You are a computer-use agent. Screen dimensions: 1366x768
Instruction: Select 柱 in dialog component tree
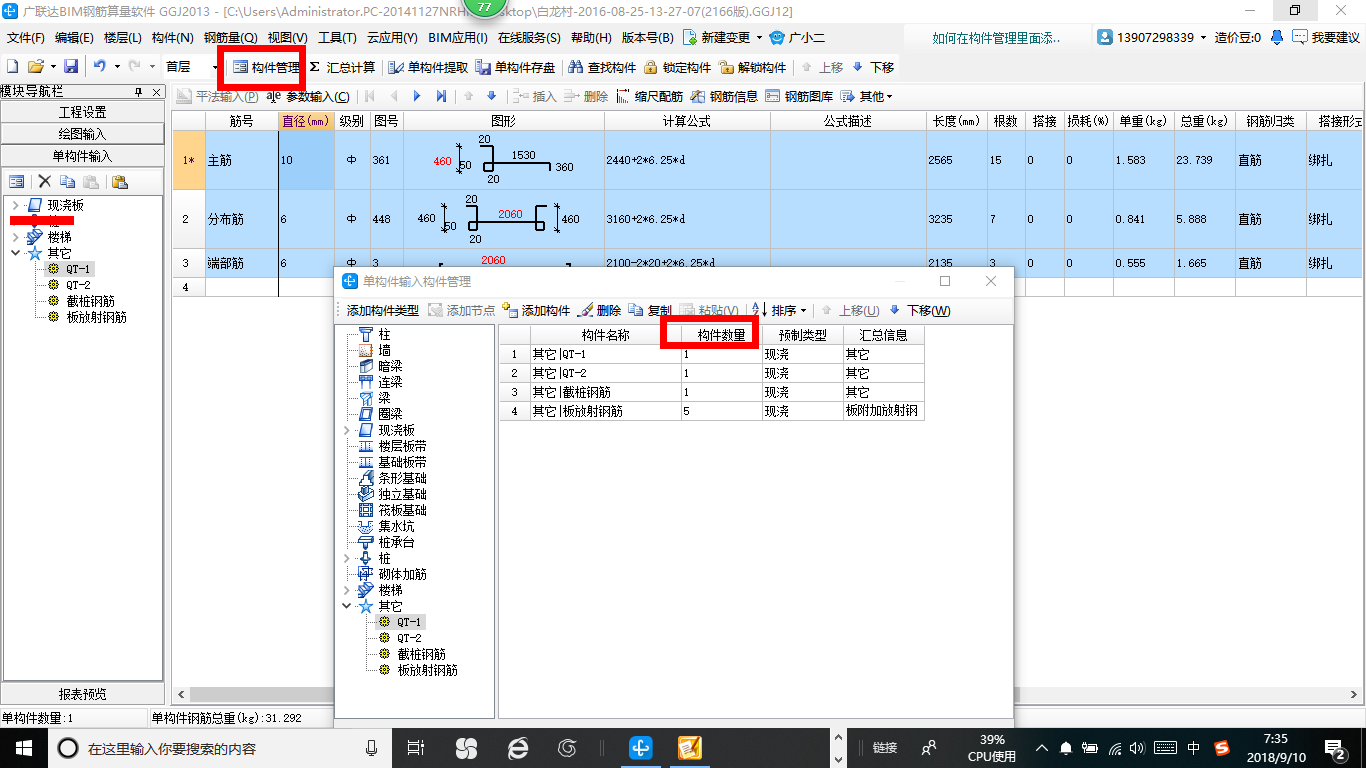[384, 334]
